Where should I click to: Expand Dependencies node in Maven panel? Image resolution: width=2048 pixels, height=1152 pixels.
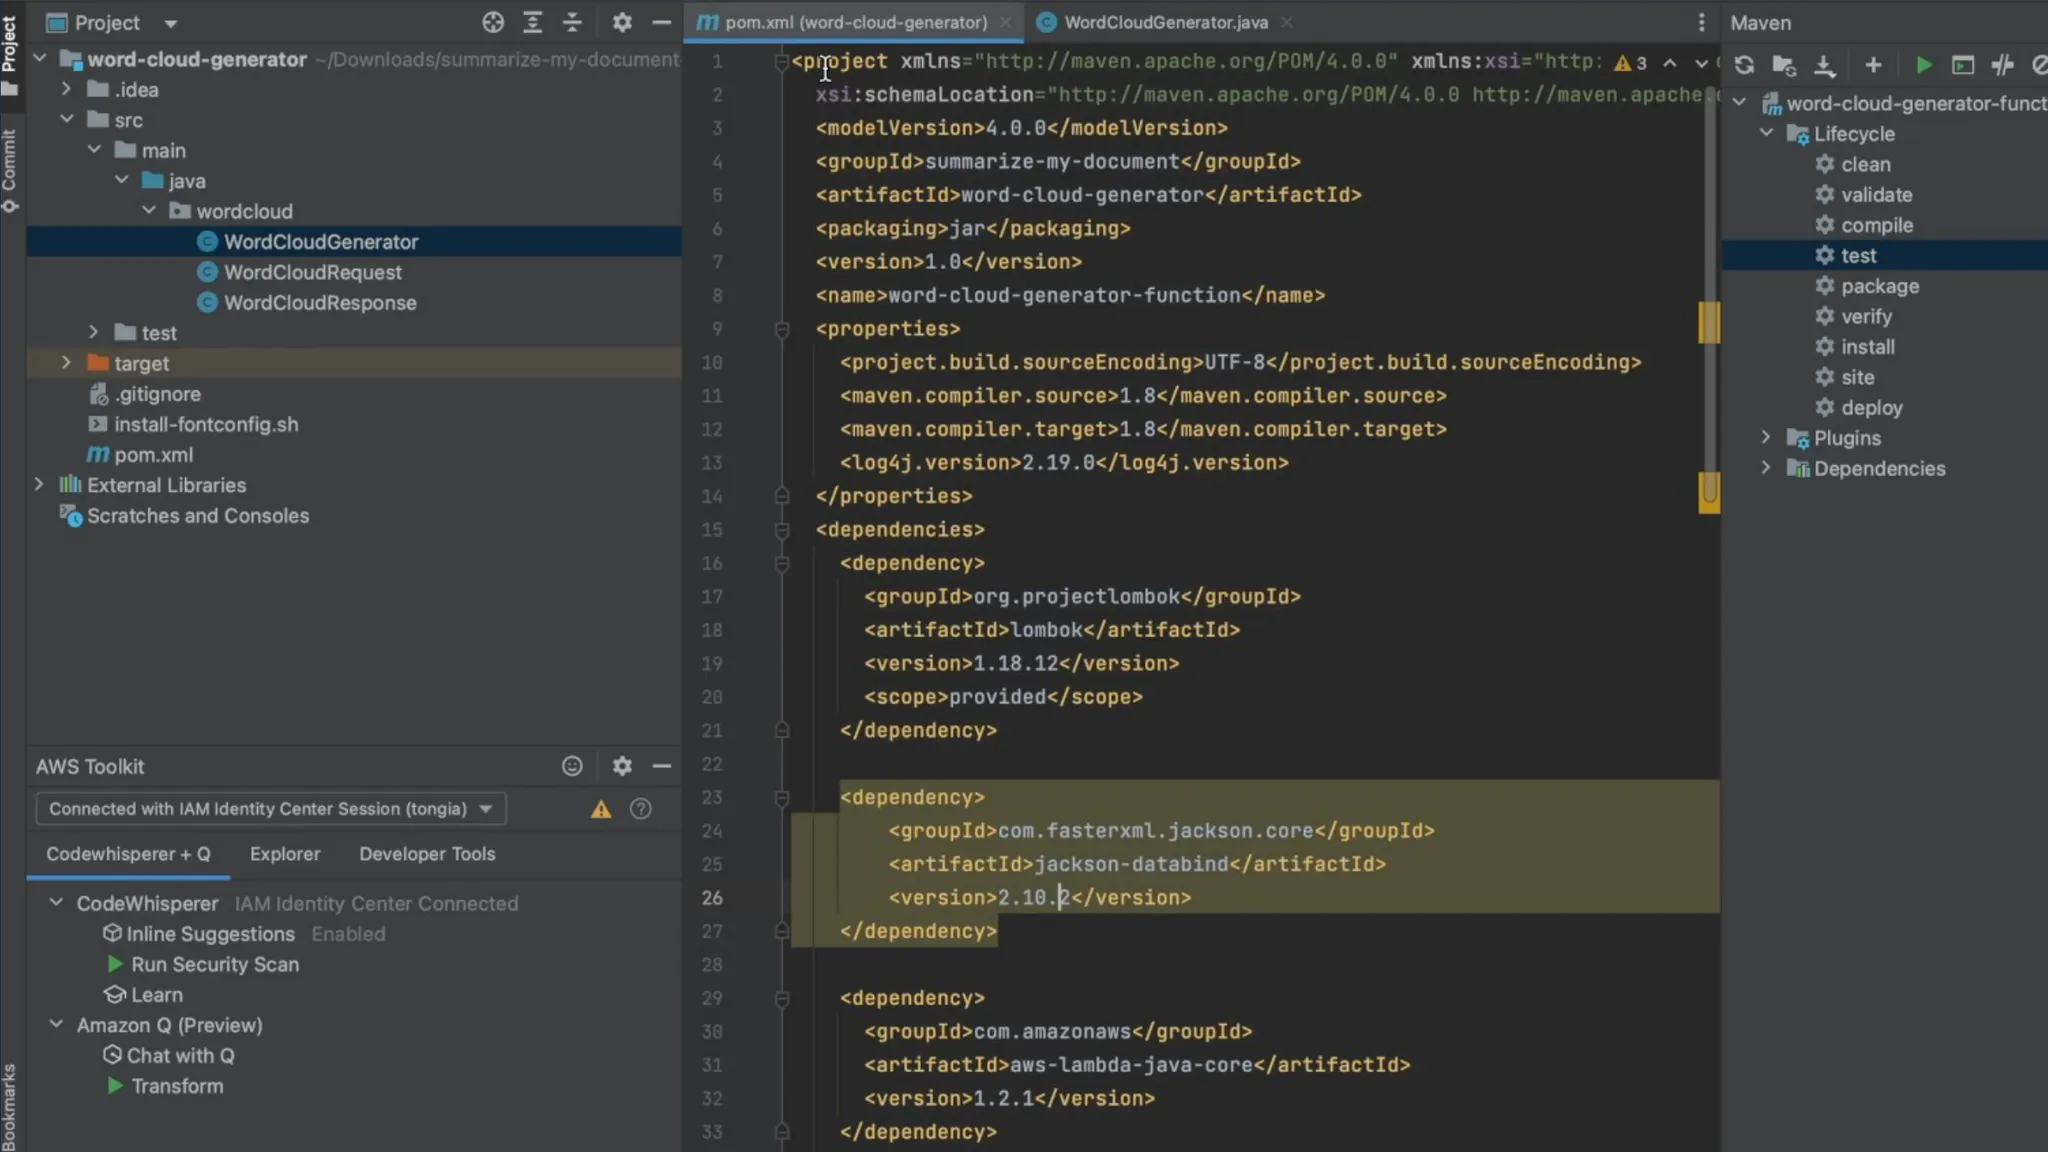(1766, 468)
